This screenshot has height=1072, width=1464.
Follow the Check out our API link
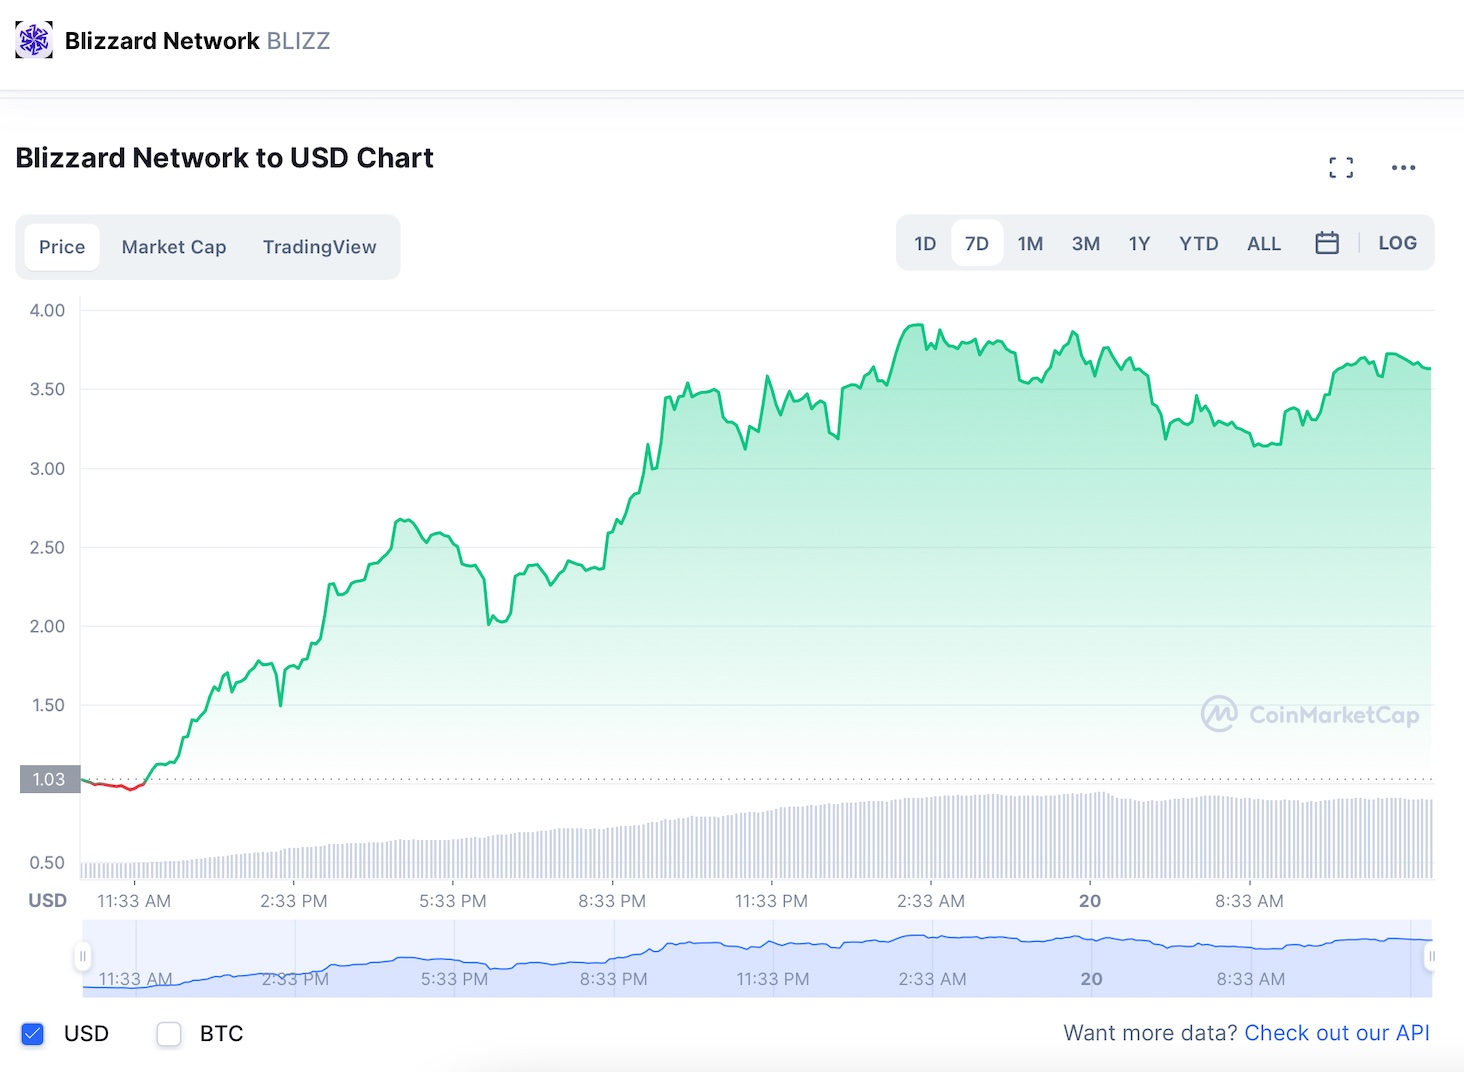1337,1033
